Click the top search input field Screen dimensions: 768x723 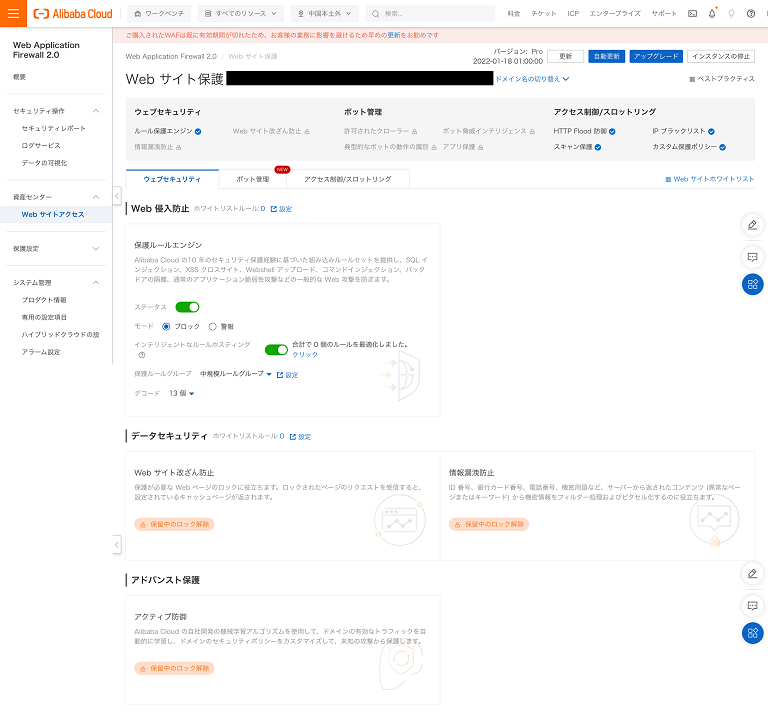coord(430,14)
